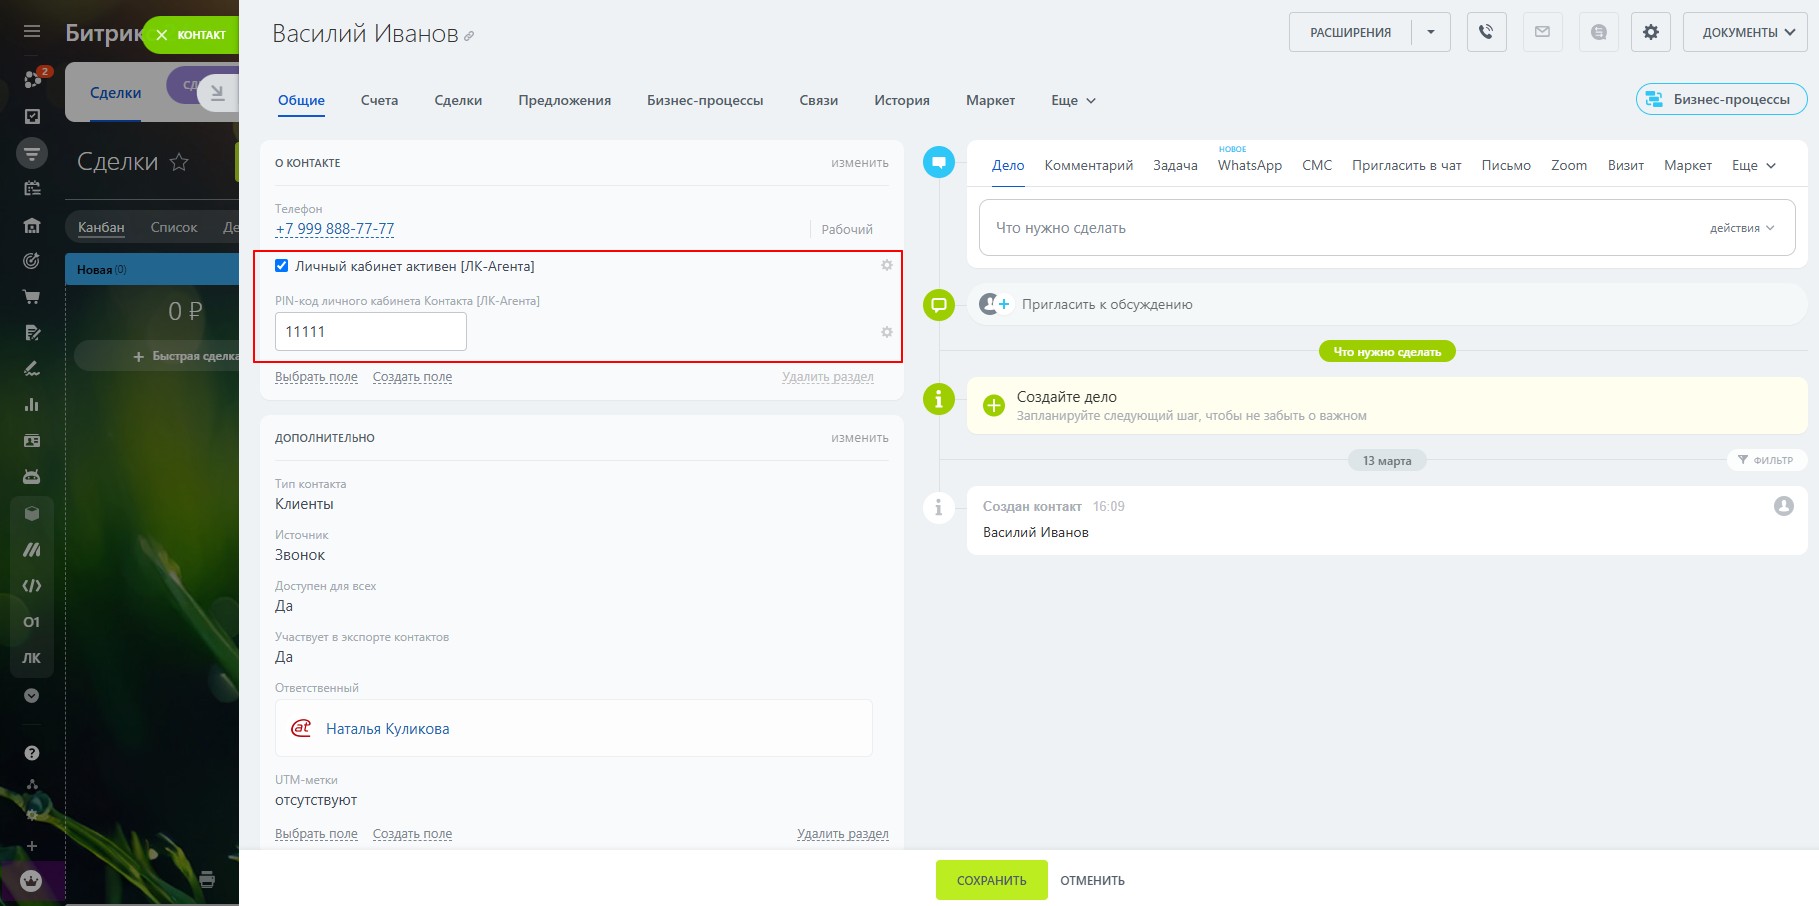Click the green plus Create activity icon

click(x=993, y=405)
